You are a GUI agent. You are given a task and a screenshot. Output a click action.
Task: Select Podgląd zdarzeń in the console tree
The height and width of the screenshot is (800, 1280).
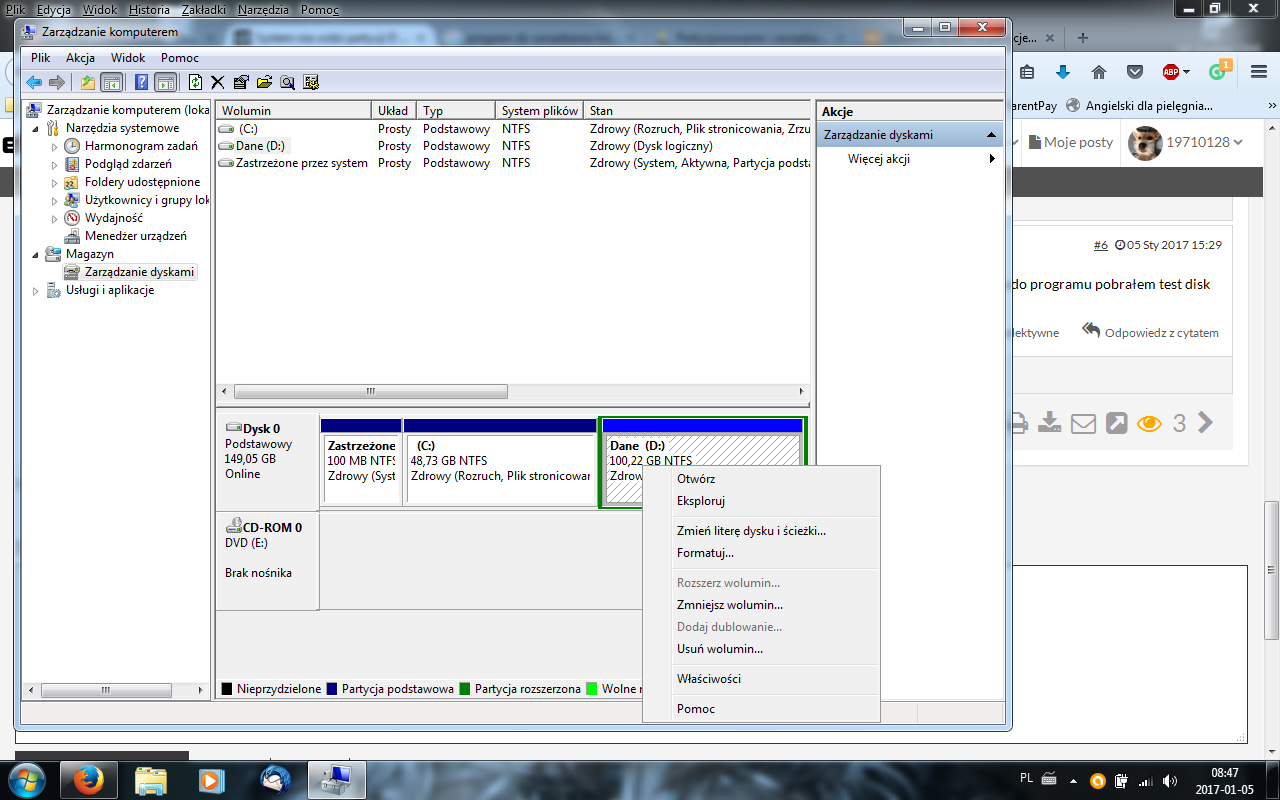(128, 164)
